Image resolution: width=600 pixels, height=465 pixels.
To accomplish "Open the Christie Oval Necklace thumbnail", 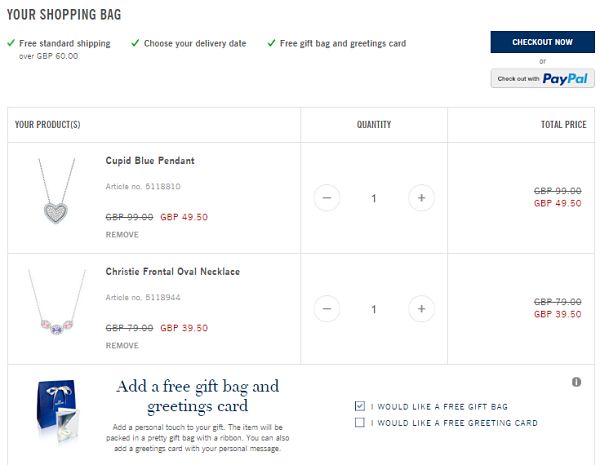I will click(x=56, y=302).
